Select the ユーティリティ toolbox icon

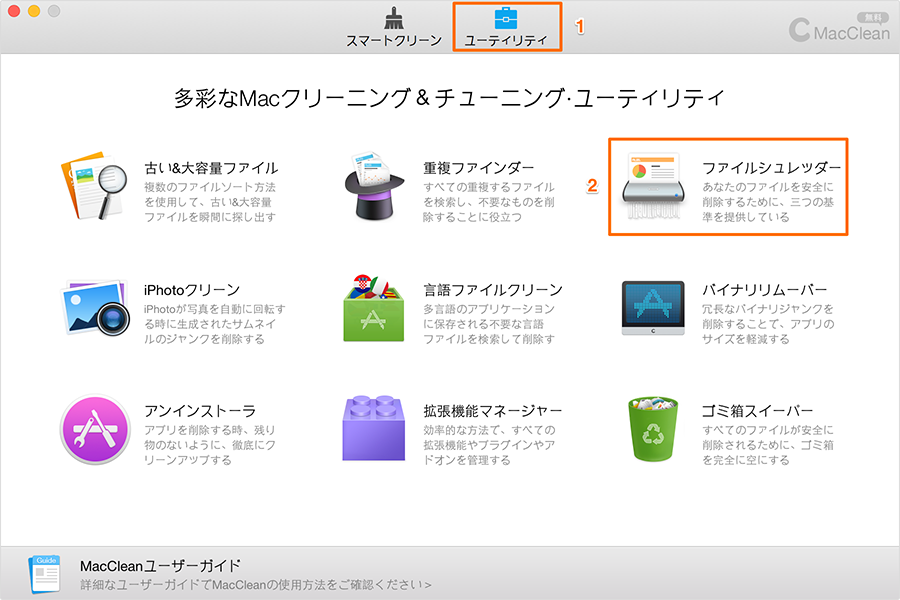pos(506,18)
